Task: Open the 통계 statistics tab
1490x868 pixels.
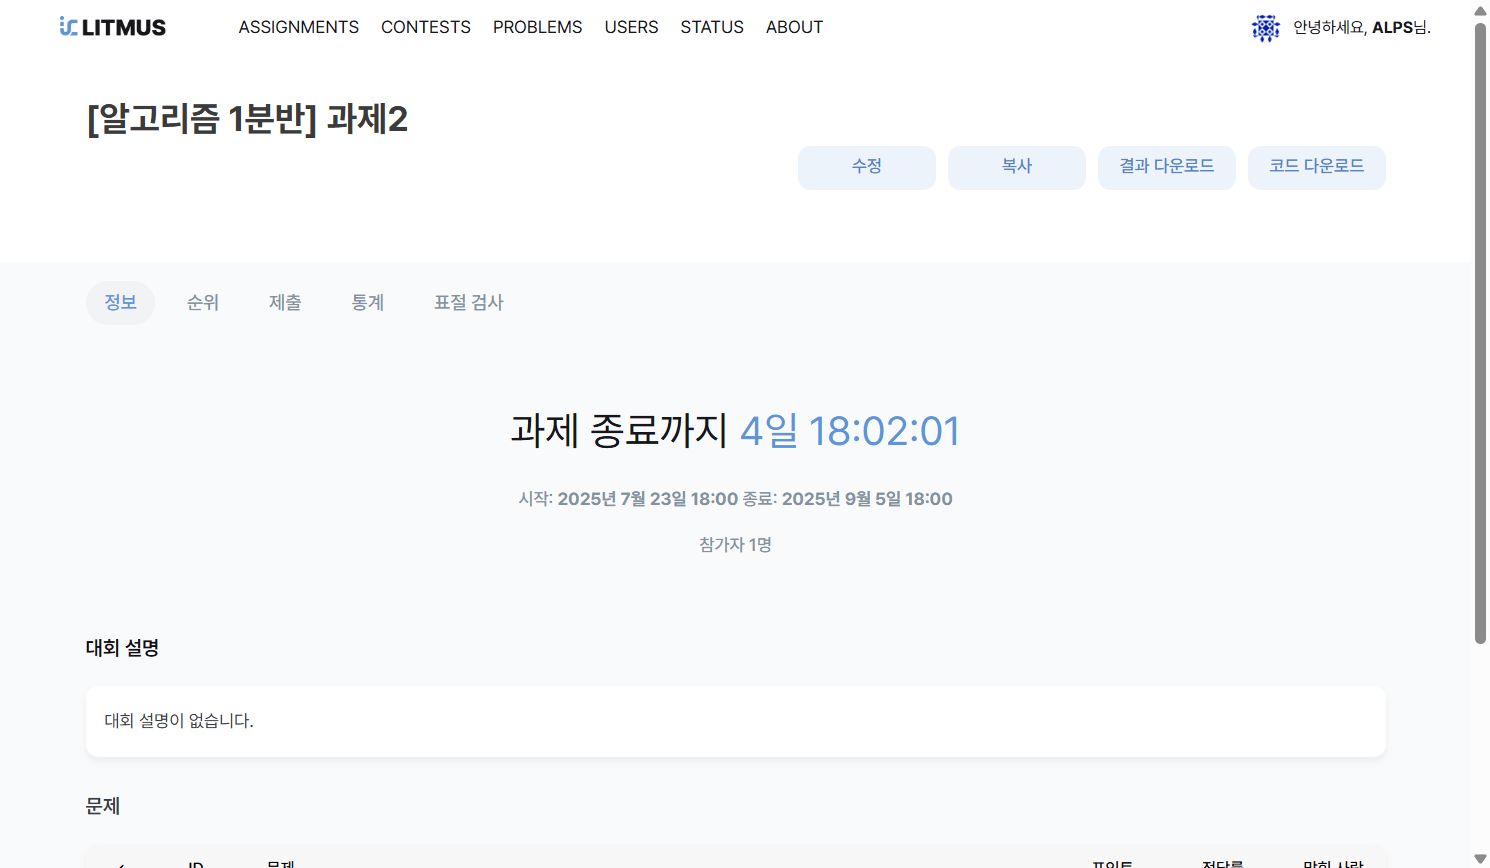Action: [368, 303]
